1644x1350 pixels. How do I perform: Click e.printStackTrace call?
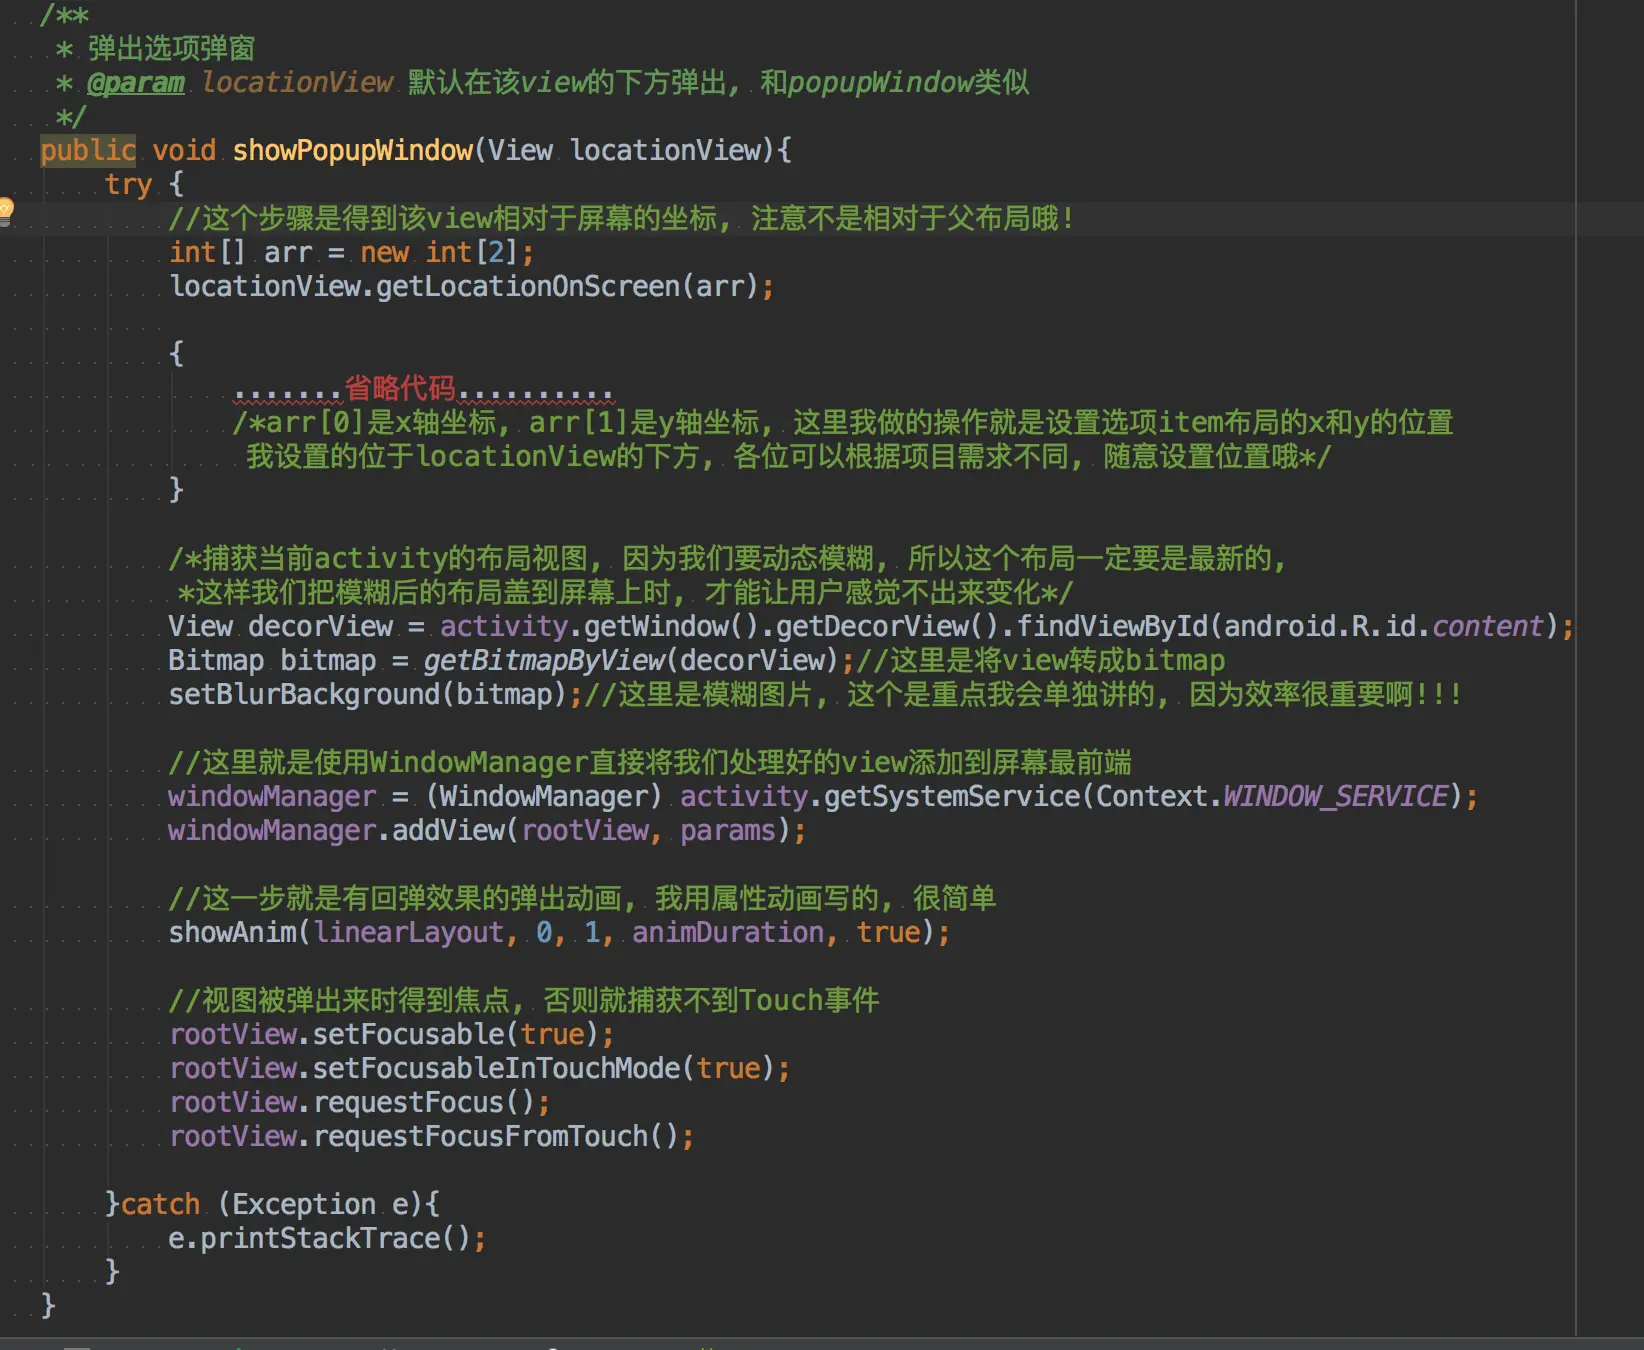click(x=319, y=1239)
